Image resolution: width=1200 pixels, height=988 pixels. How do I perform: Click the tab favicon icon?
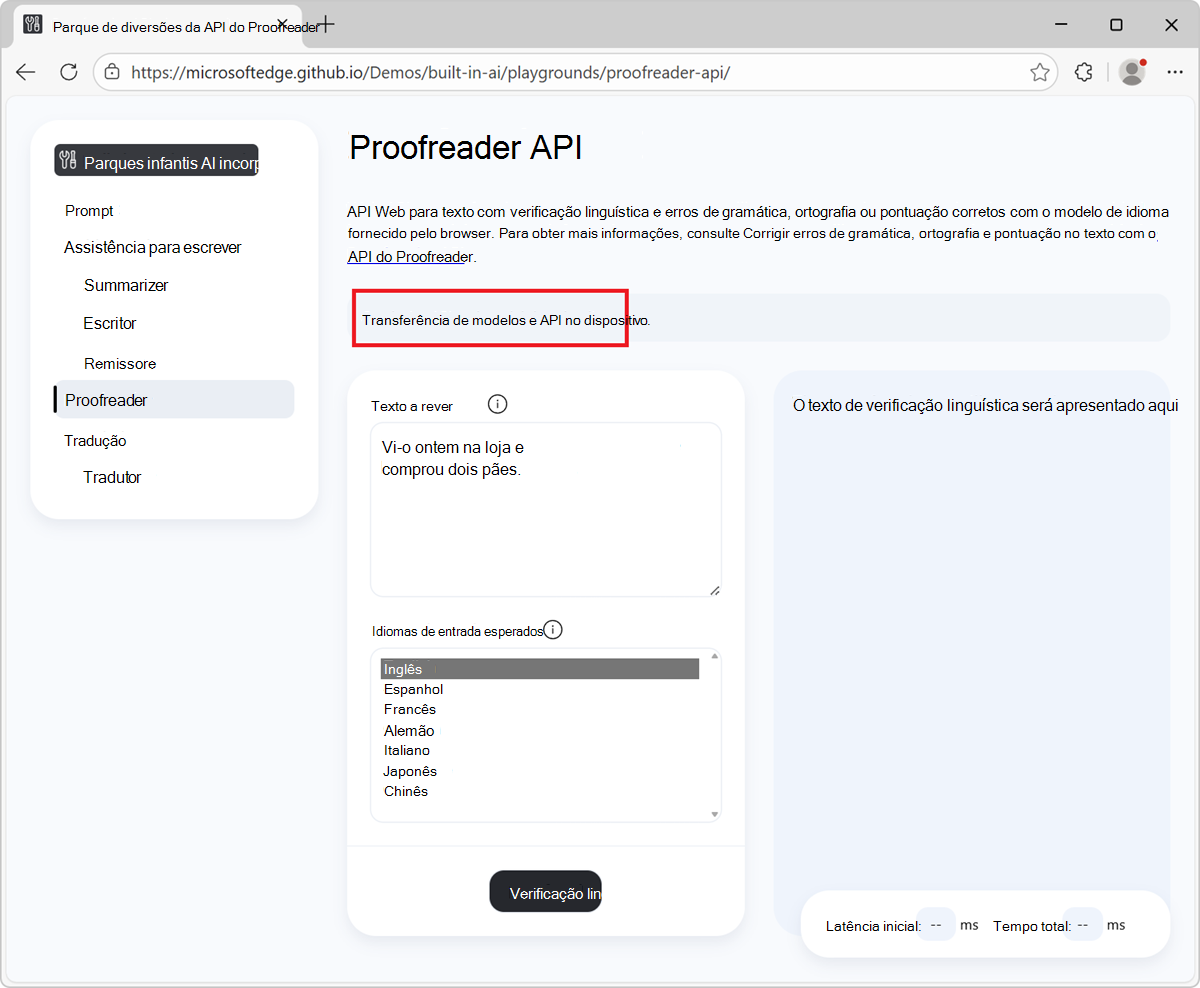pos(32,25)
